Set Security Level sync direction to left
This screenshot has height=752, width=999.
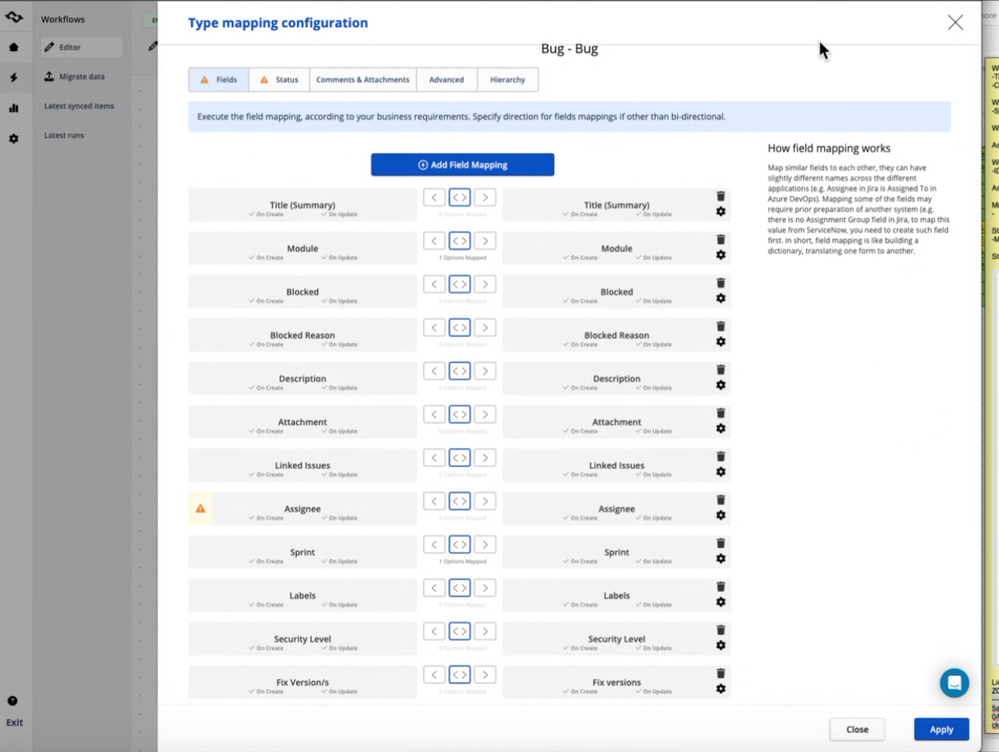click(x=434, y=631)
